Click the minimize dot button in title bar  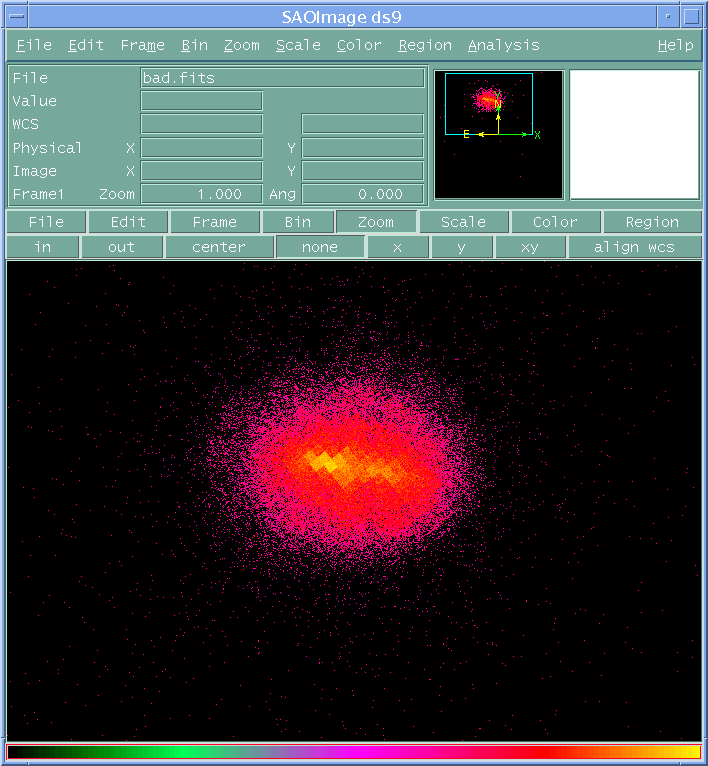pos(668,16)
